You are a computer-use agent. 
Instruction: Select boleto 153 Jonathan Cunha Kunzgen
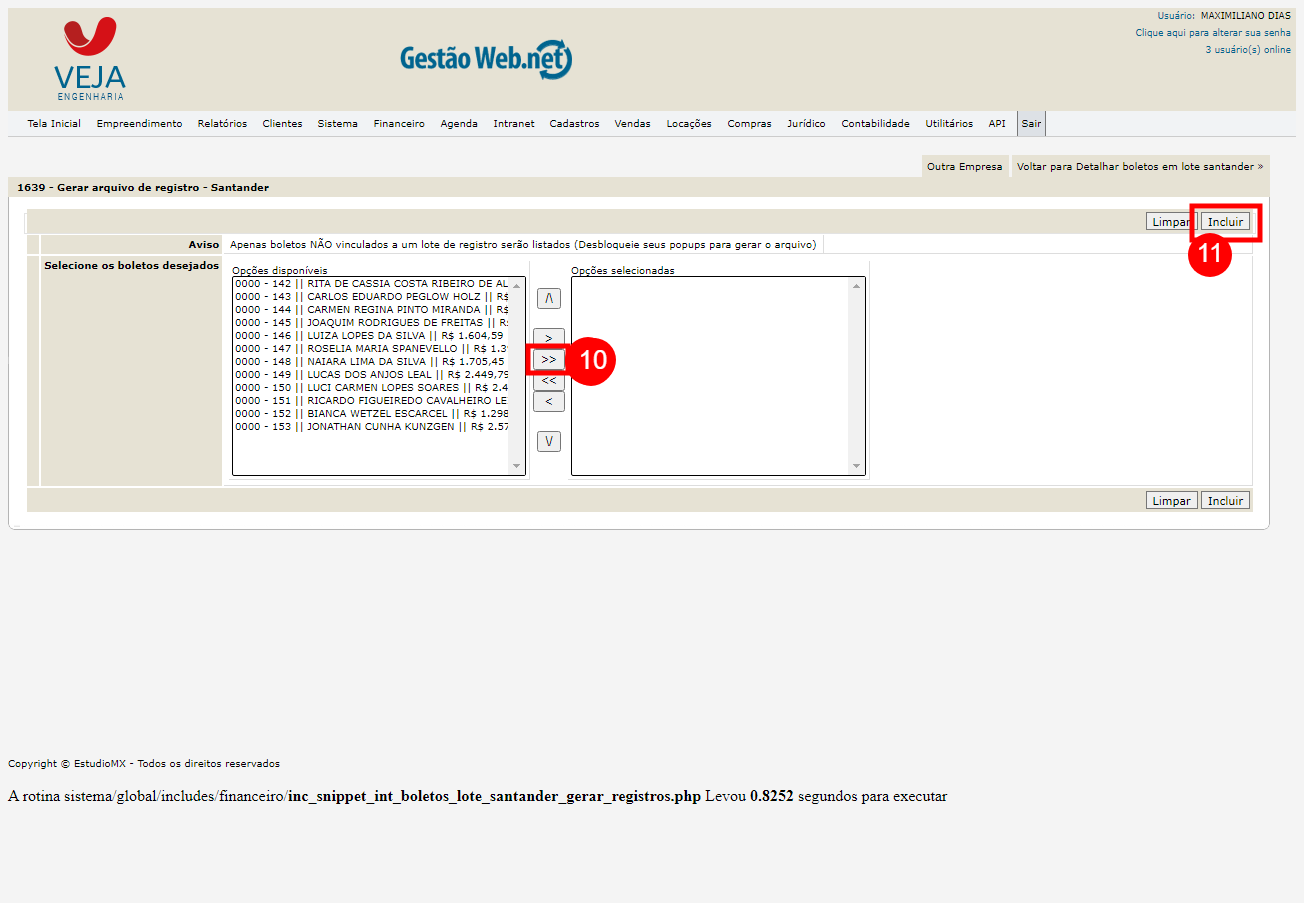coord(370,427)
